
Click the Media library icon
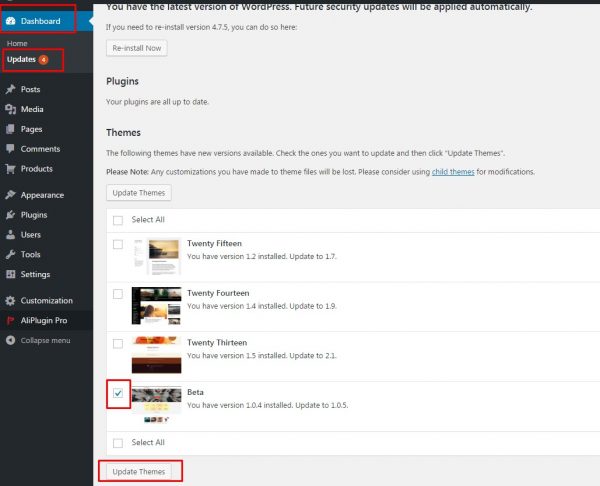coord(11,109)
